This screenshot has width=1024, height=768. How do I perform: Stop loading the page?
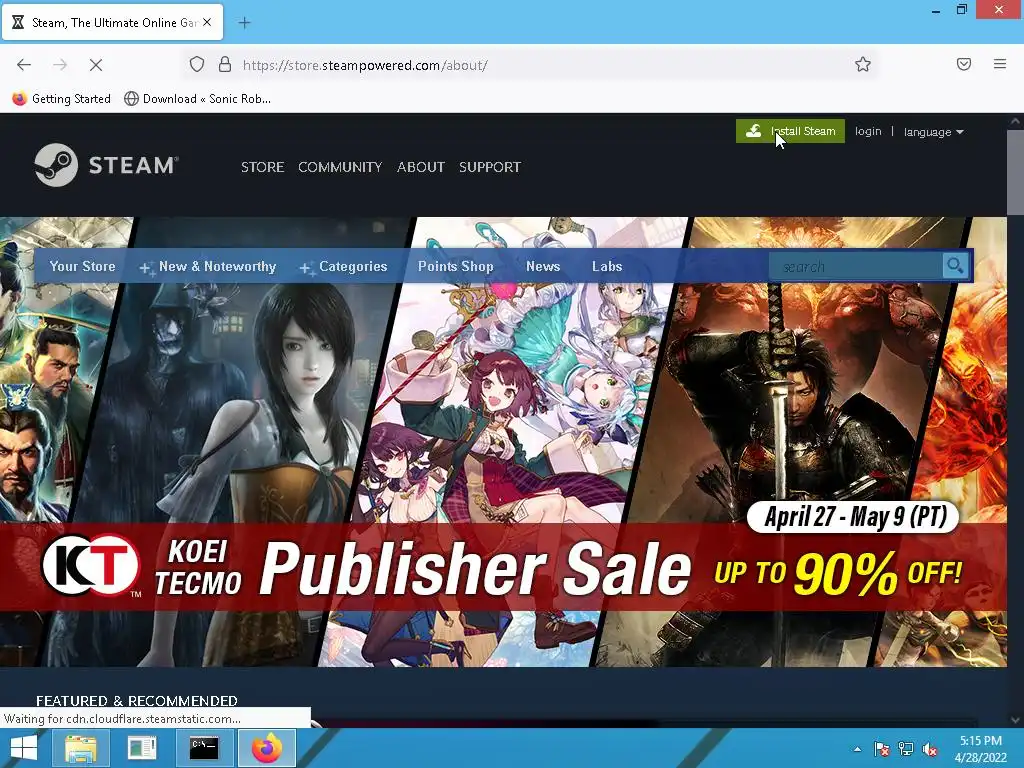coord(96,65)
